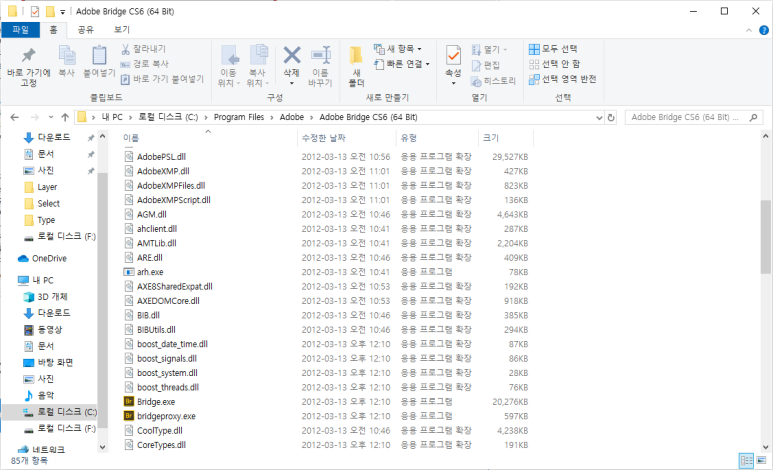Open the Type folder in sidebar
The image size is (773, 470).
(x=46, y=220)
